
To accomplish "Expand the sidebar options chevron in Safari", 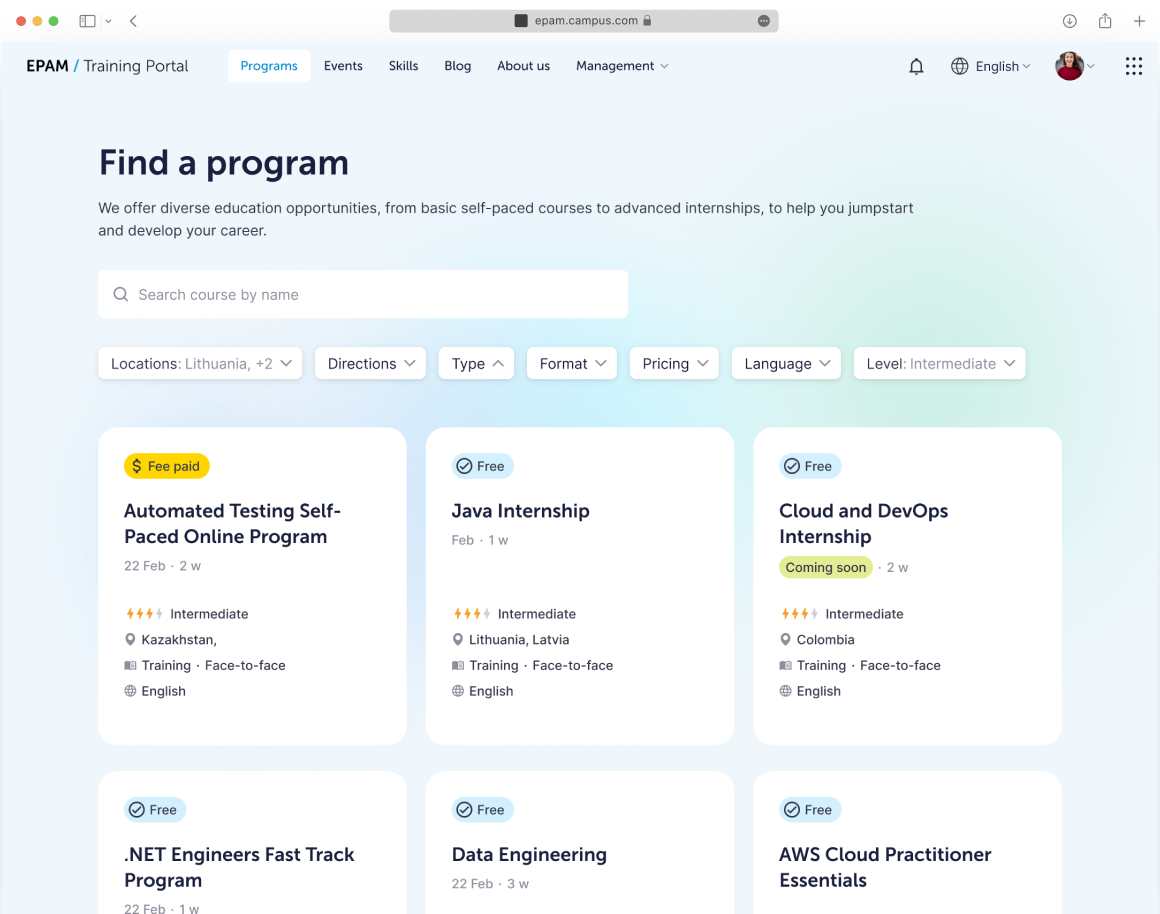I will point(109,21).
